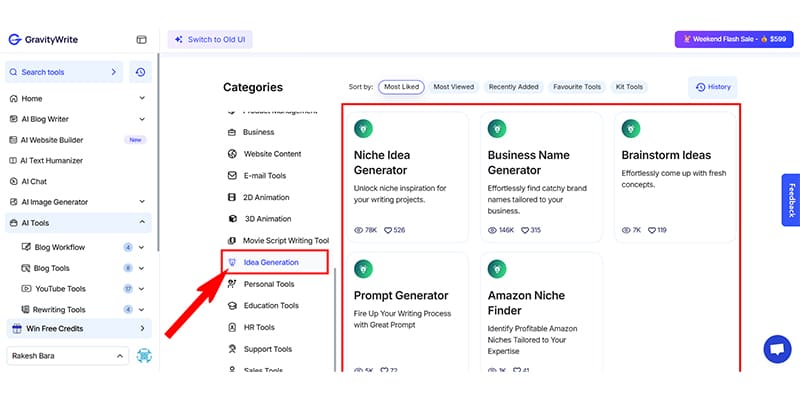This screenshot has height=400, width=800.
Task: Click the E-mail Tools envelope icon
Action: click(232, 176)
